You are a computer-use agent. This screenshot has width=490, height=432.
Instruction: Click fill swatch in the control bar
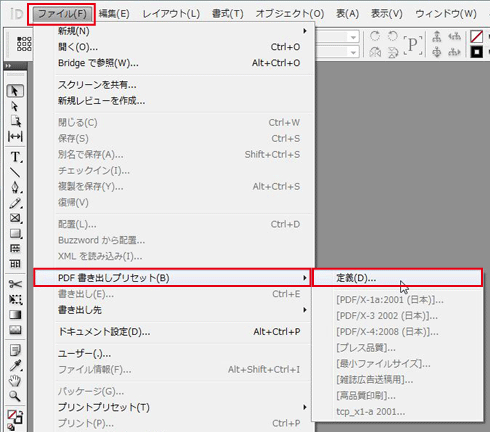point(477,36)
